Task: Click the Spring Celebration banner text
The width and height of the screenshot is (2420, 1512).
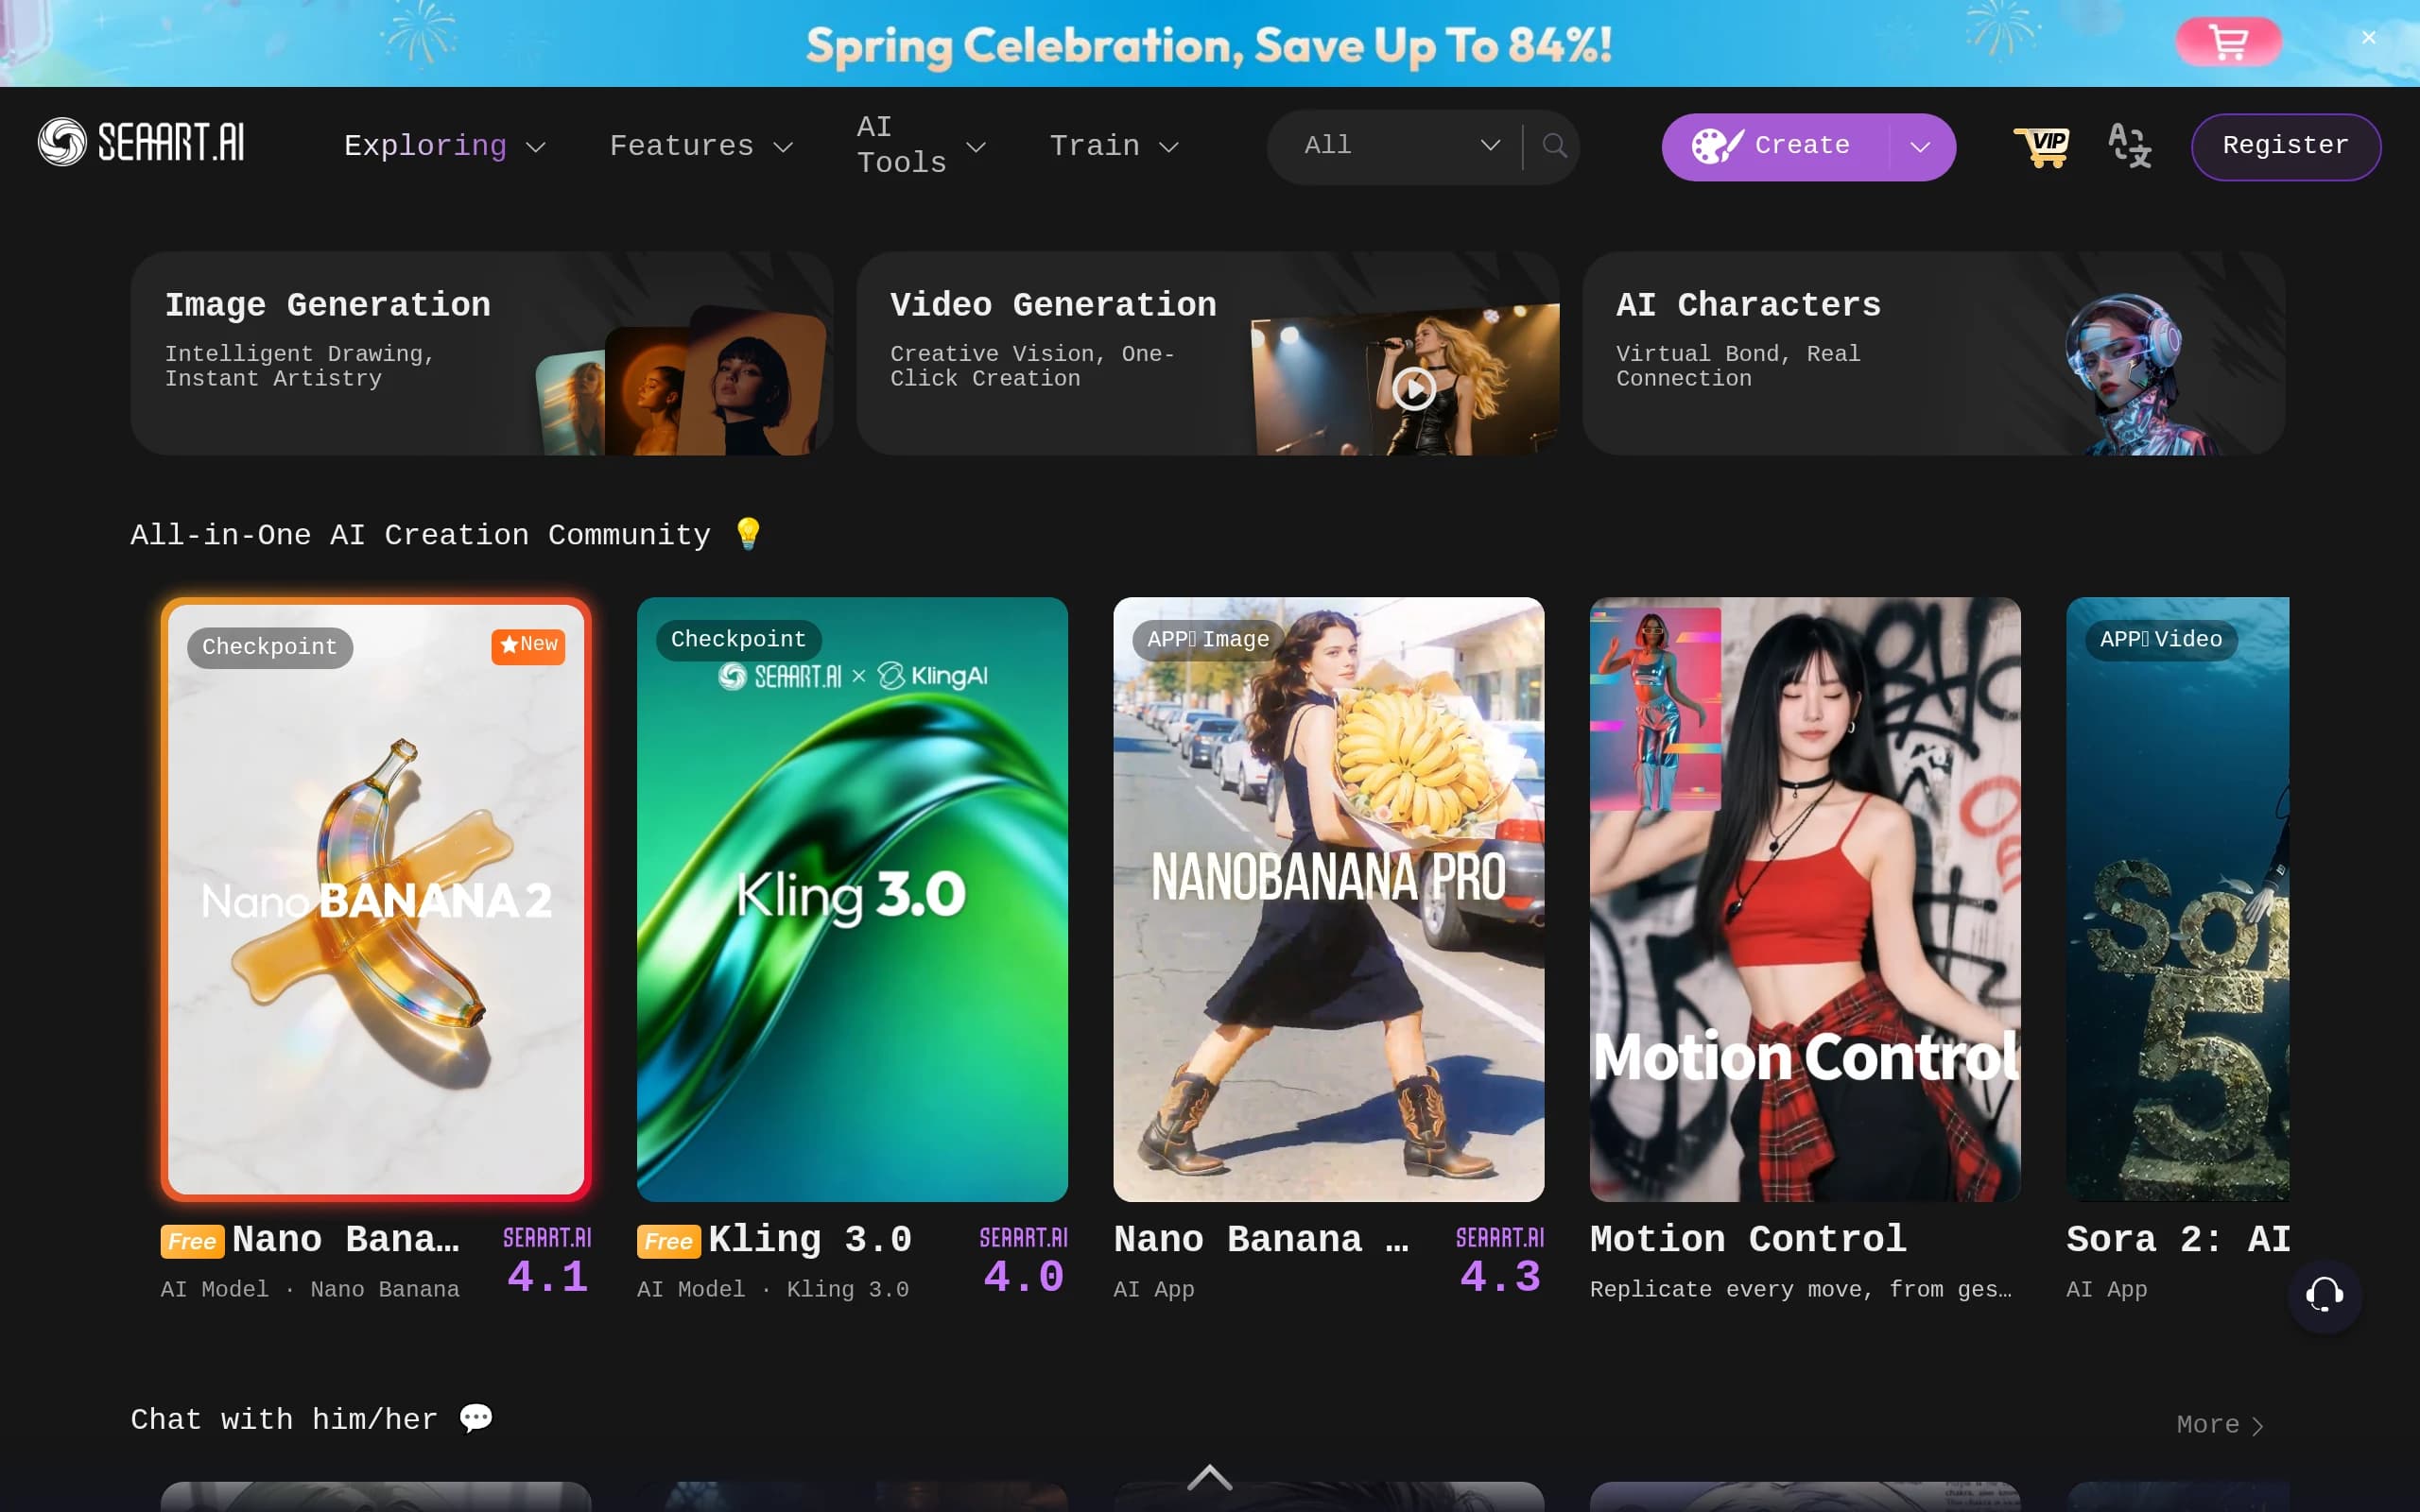Action: click(1209, 45)
